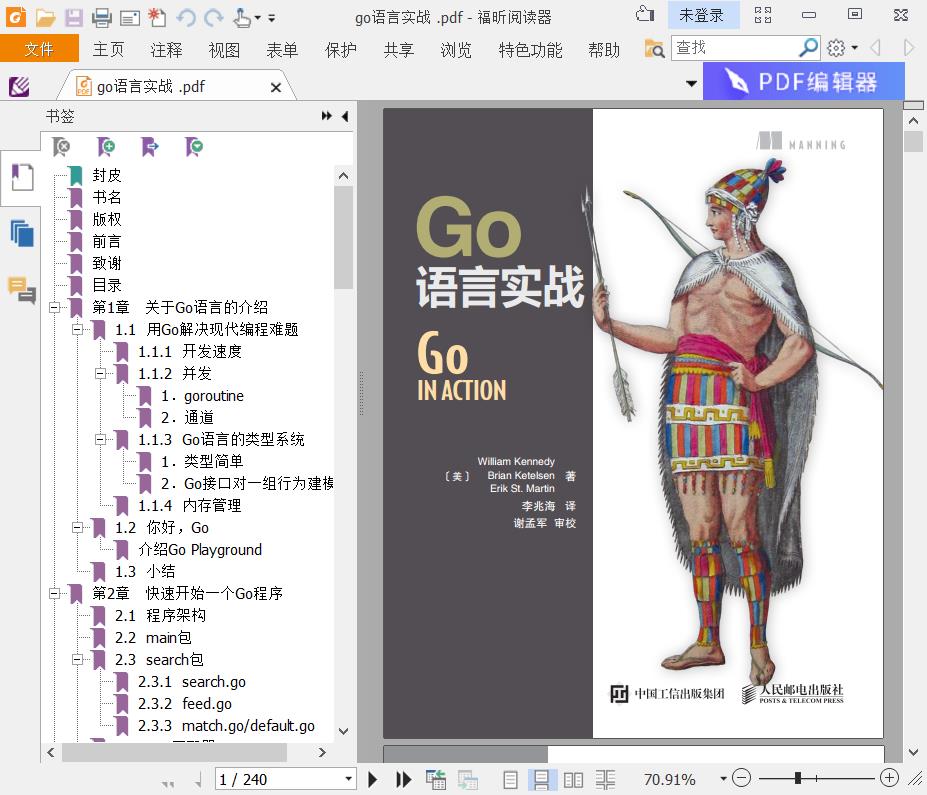927x795 pixels.
Task: Click the start page pen icon left of tab
Action: pos(19,87)
